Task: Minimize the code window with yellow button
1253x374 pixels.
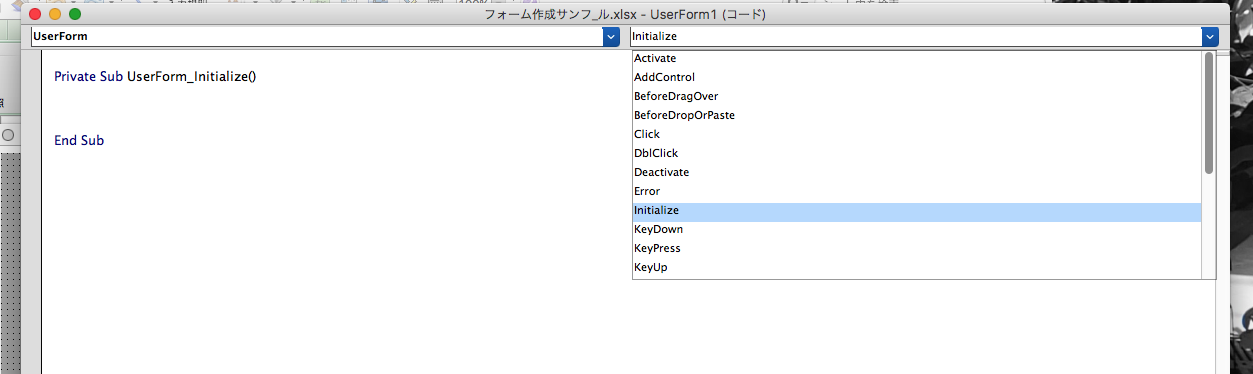Action: tap(55, 14)
